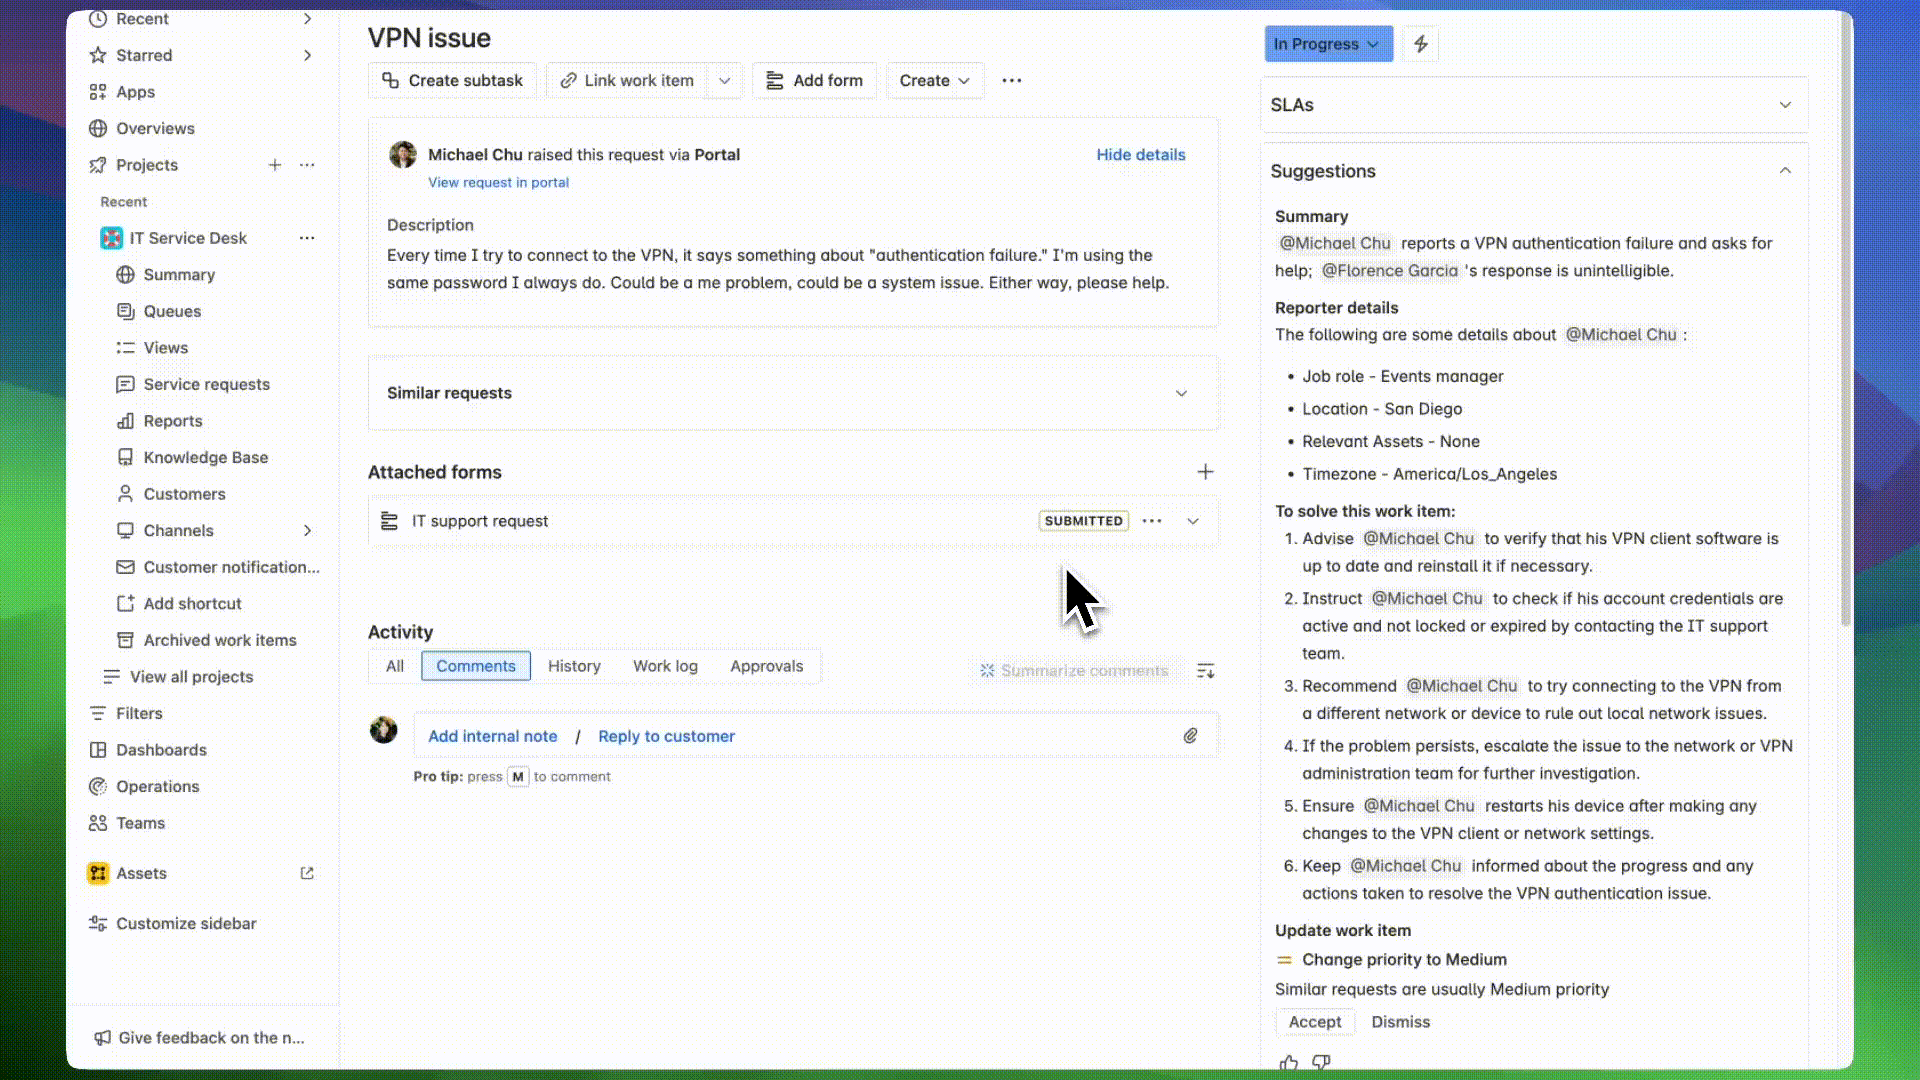This screenshot has width=1920, height=1080.
Task: Click Michael Chu's avatar in request header
Action: 403,155
